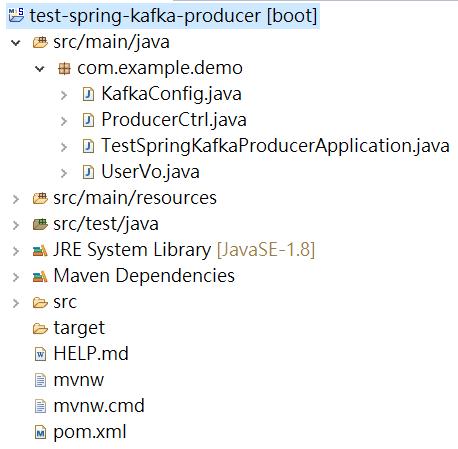Screen dimensions: 458x449
Task: Expand the src/main/resources folder
Action: (16, 199)
